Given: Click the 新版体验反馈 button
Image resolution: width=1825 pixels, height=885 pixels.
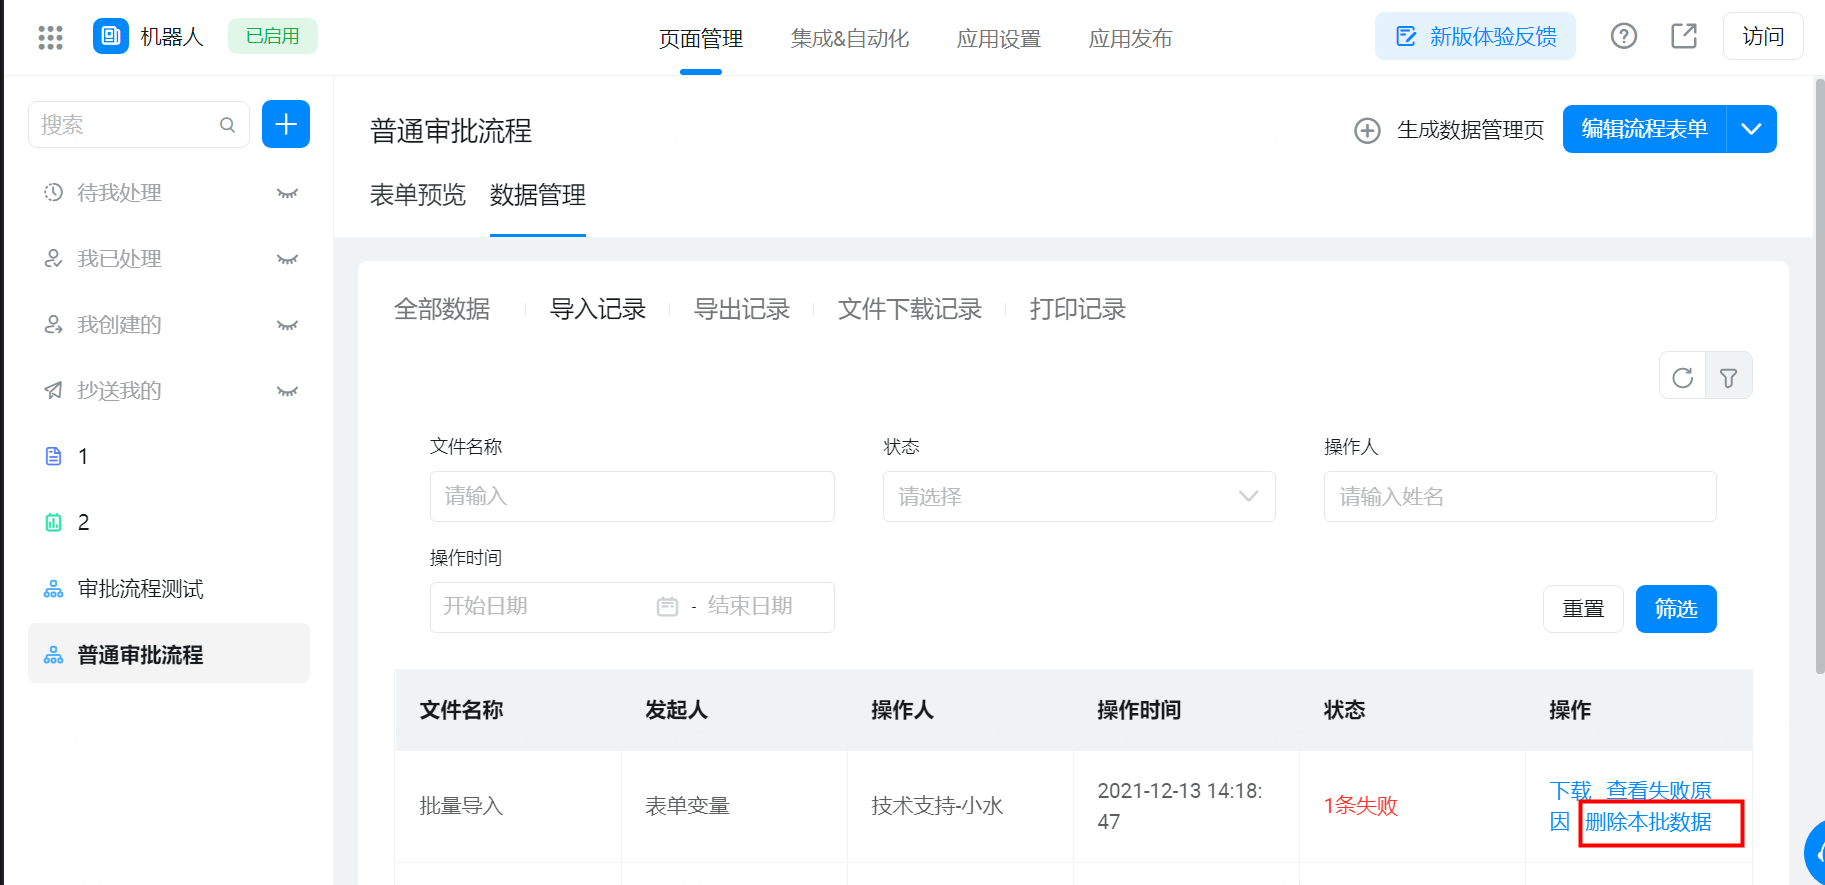Looking at the screenshot, I should tap(1475, 36).
